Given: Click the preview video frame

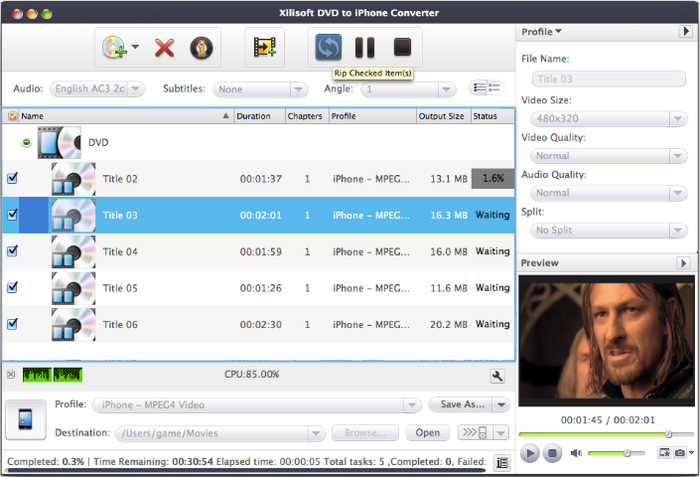Looking at the screenshot, I should point(606,341).
